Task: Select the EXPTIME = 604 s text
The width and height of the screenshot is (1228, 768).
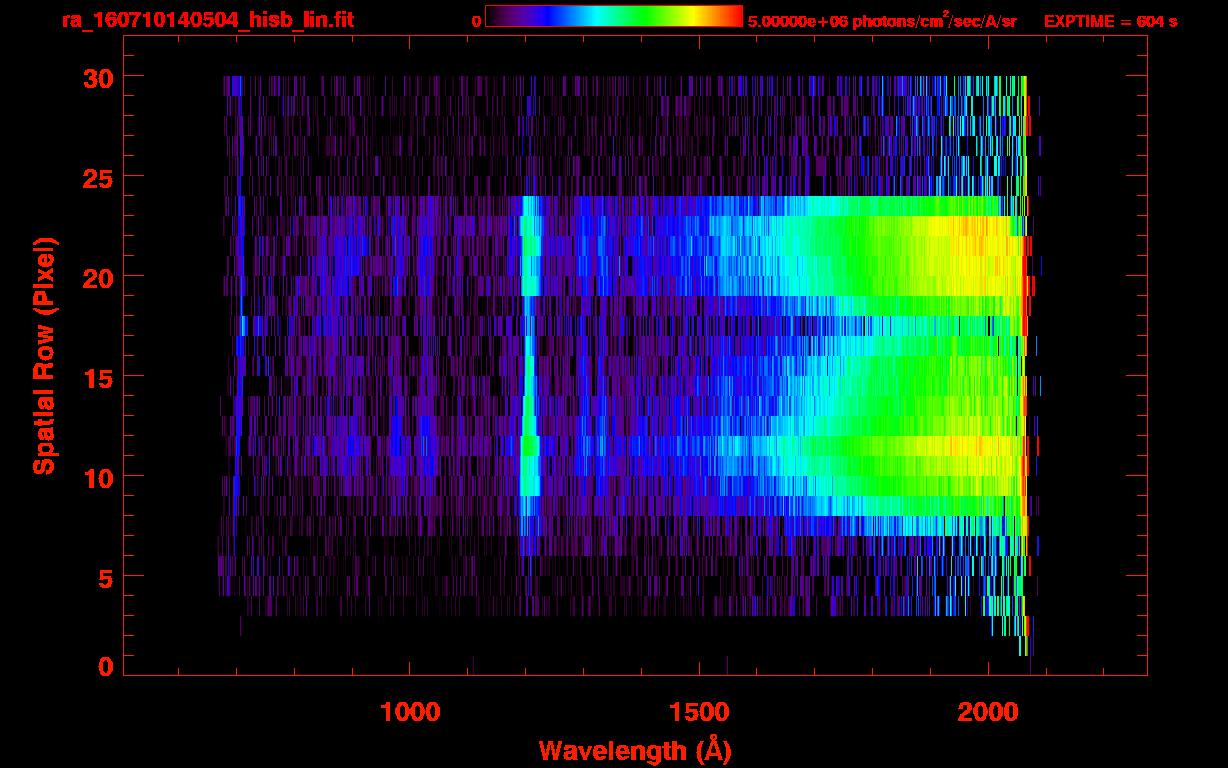Action: click(x=1110, y=21)
